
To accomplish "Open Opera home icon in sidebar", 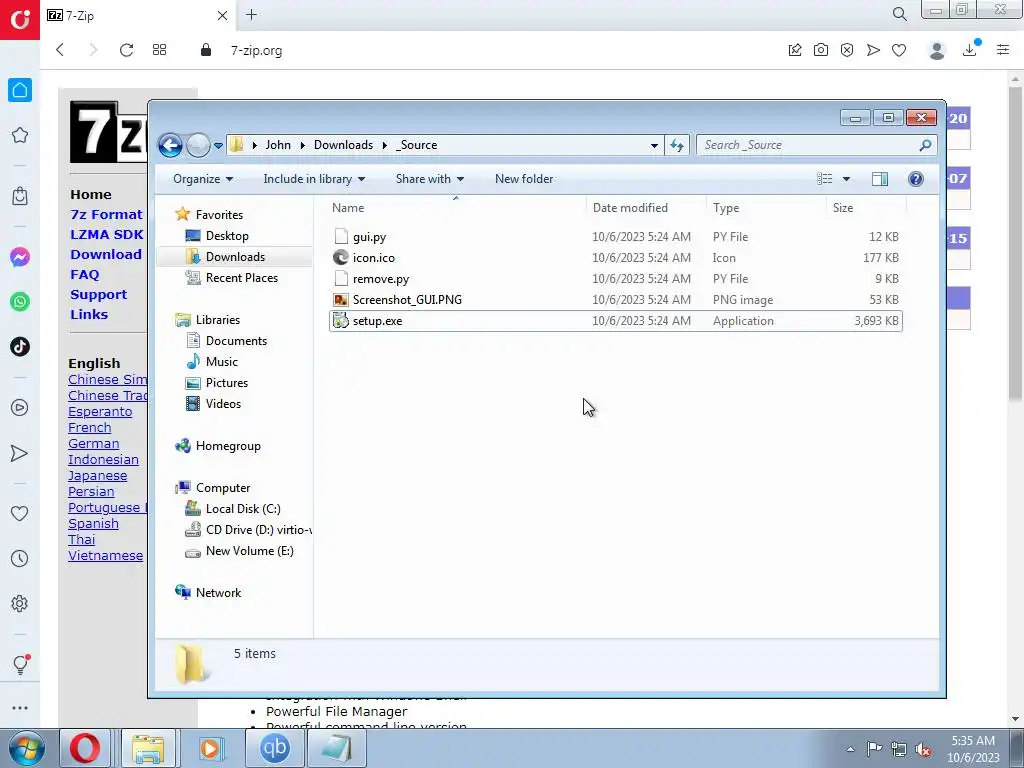I will click(x=20, y=90).
